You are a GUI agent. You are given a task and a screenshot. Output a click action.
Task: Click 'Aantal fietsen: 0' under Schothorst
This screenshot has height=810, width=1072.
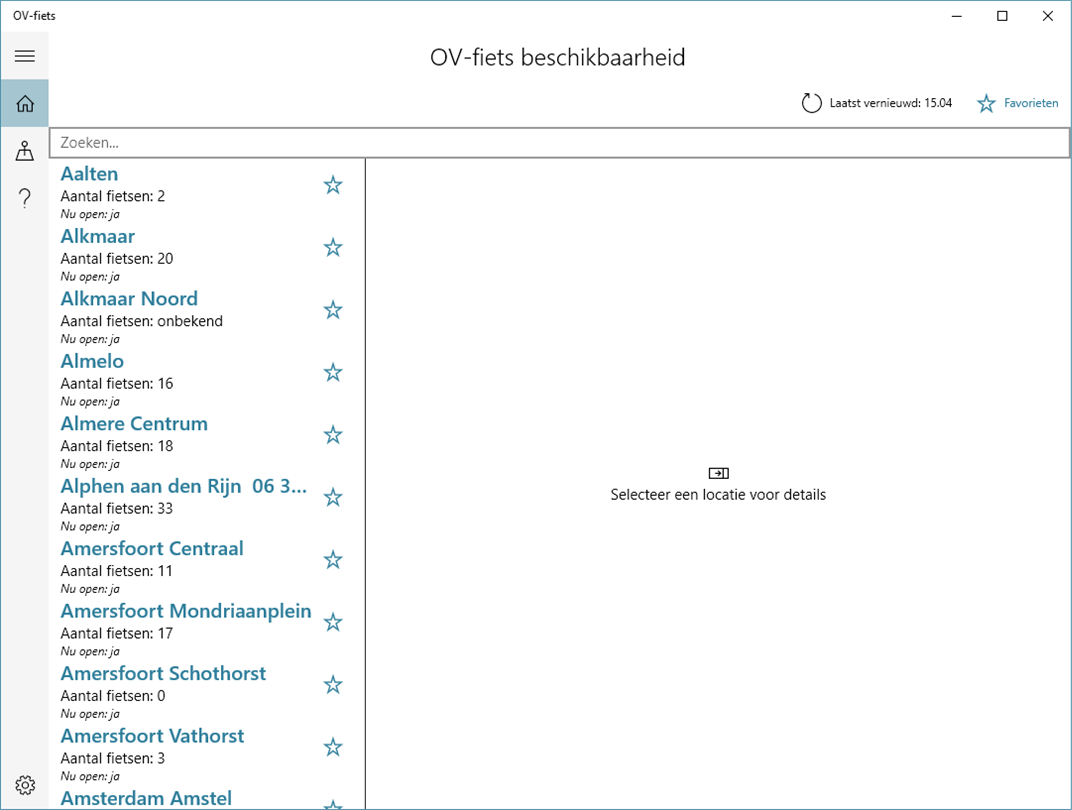pos(113,696)
